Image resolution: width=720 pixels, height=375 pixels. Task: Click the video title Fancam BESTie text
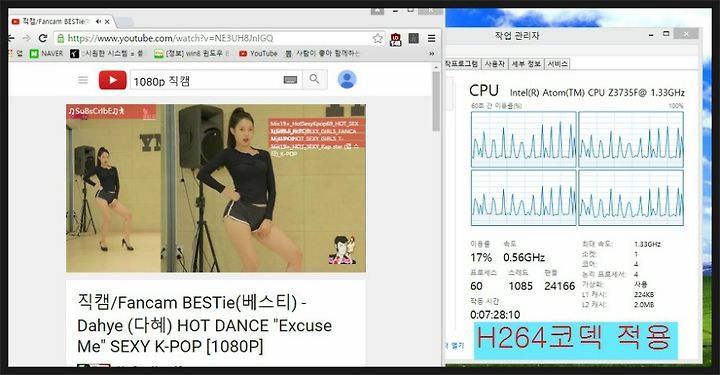pos(205,325)
